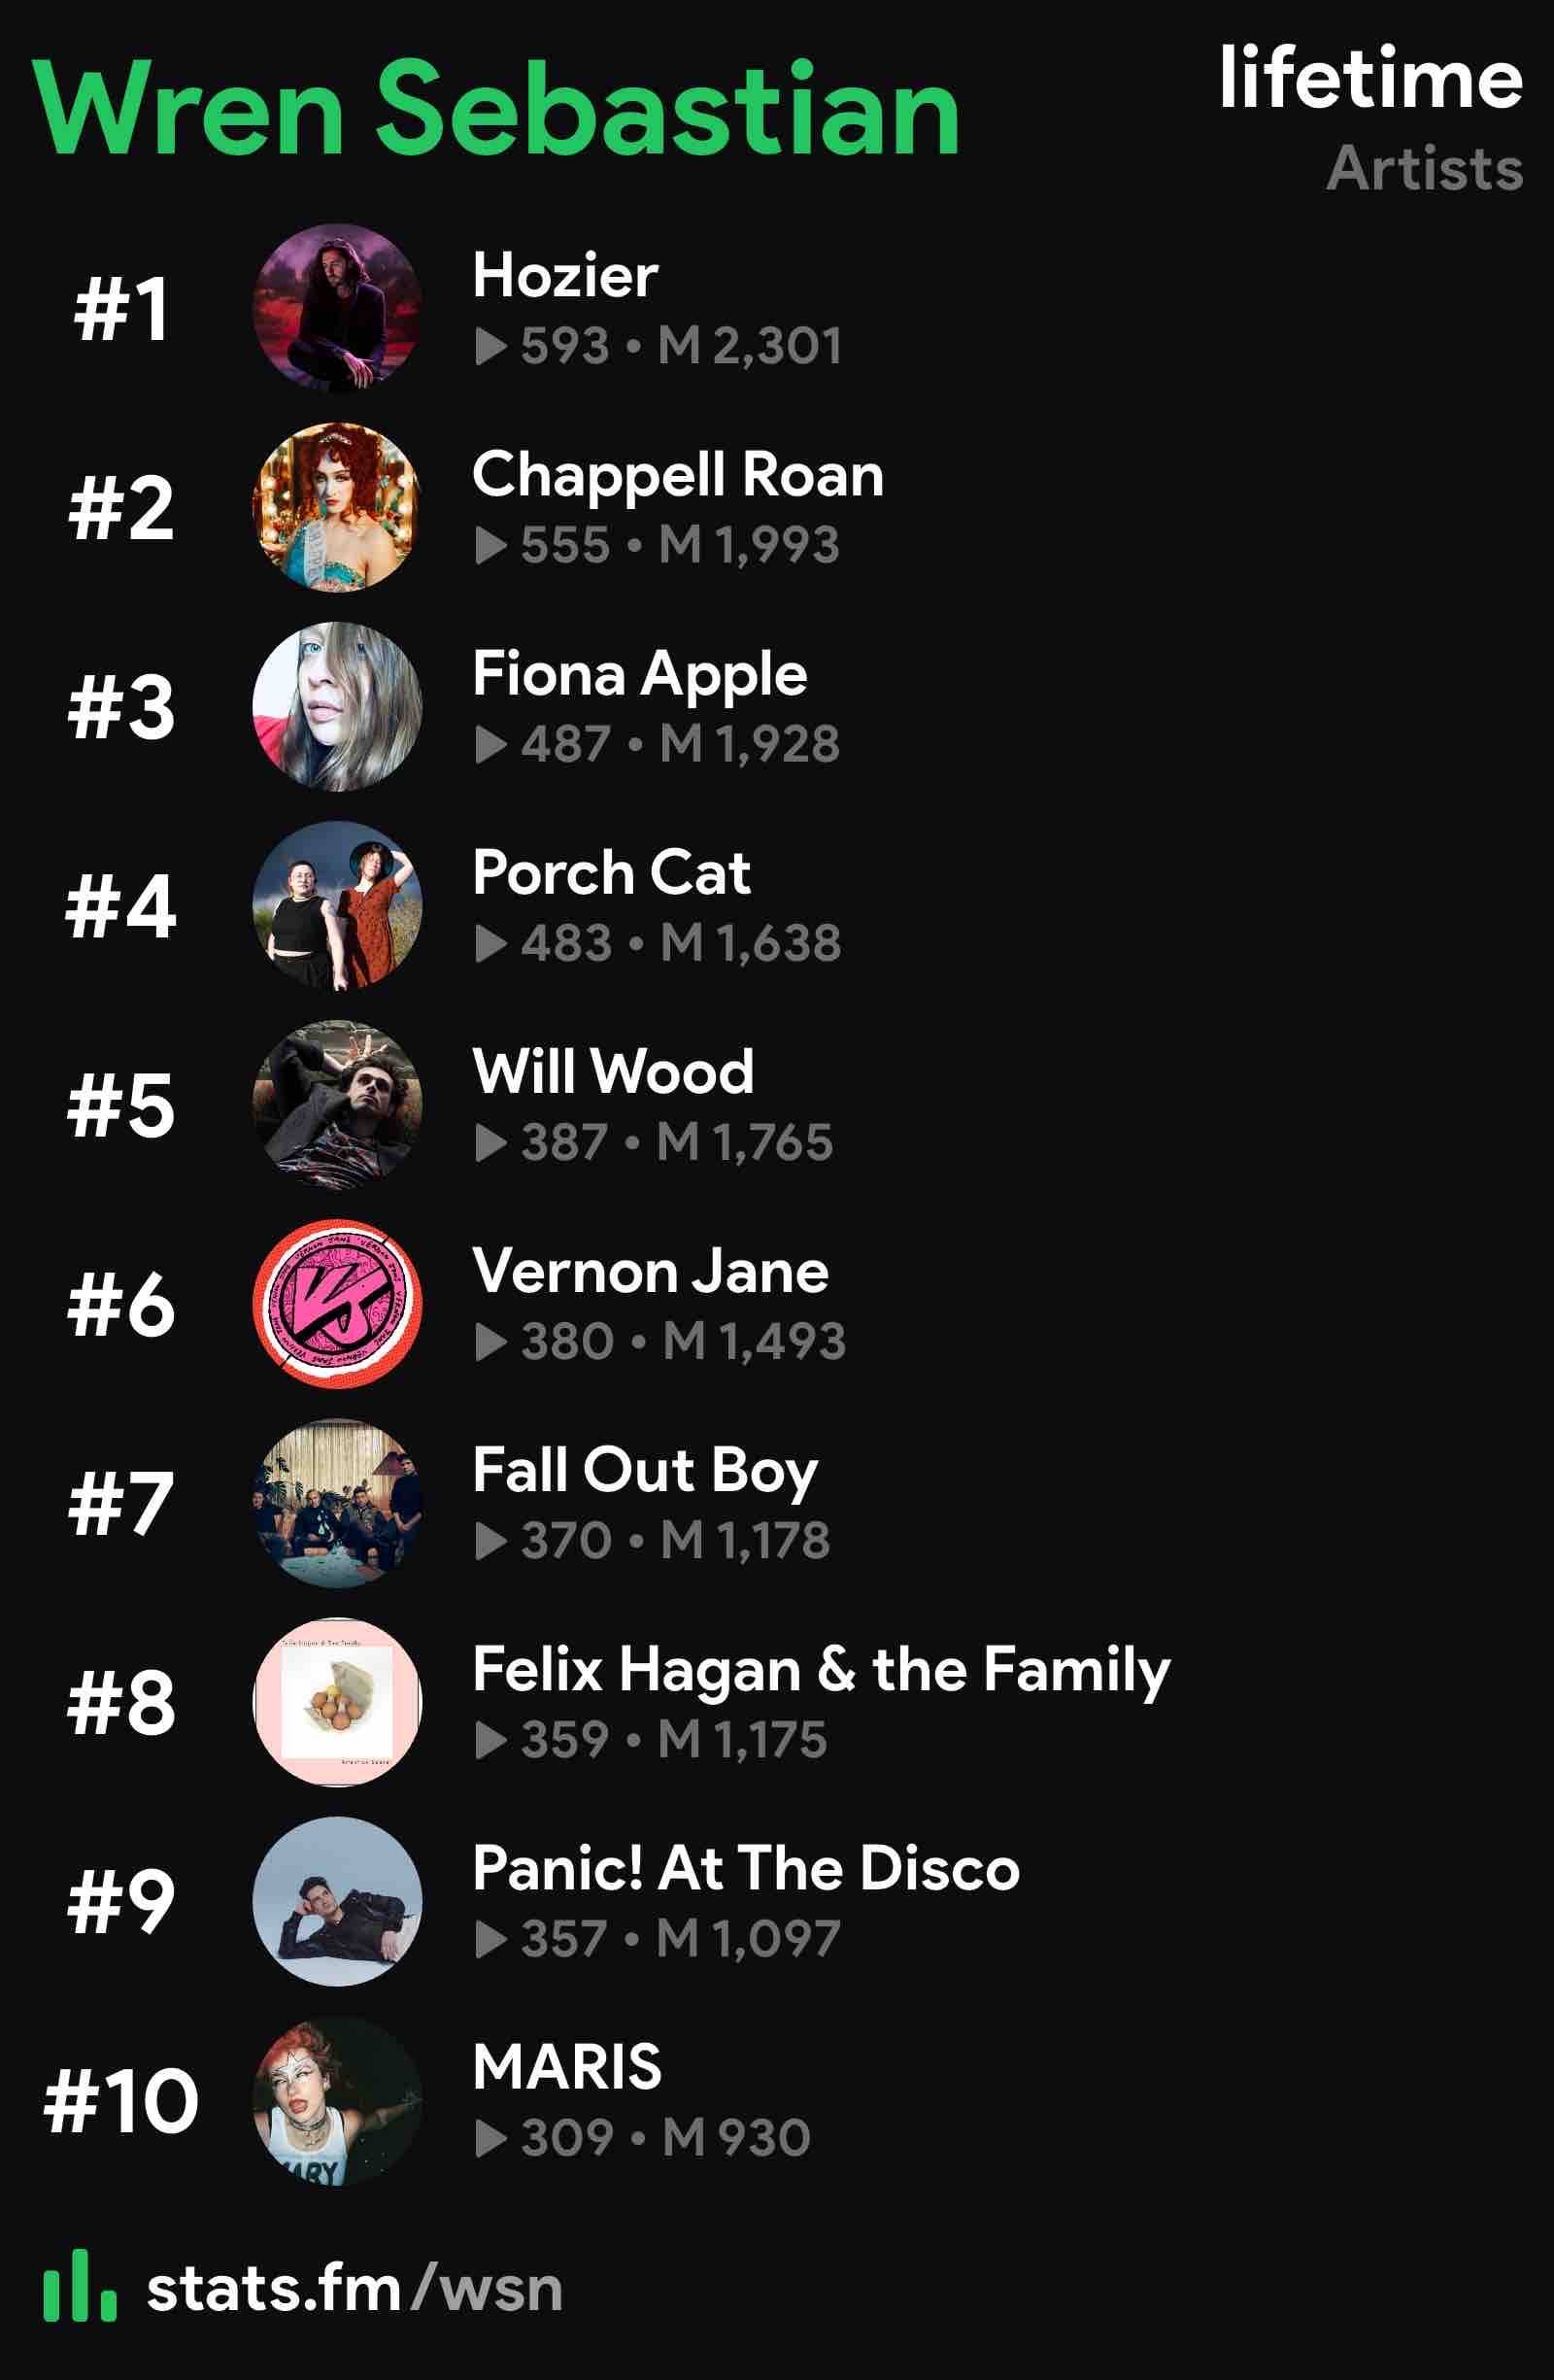
Task: Select the Artists category label
Action: pyautogui.click(x=1425, y=168)
